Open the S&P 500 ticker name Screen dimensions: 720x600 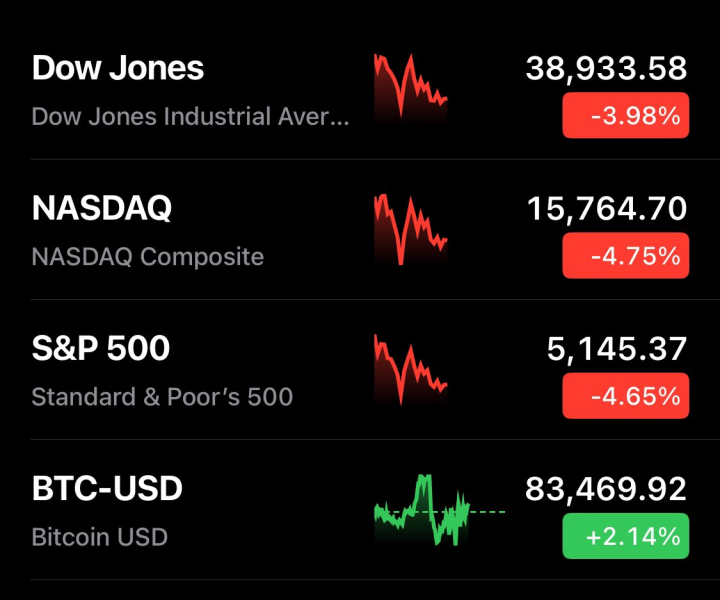(101, 348)
